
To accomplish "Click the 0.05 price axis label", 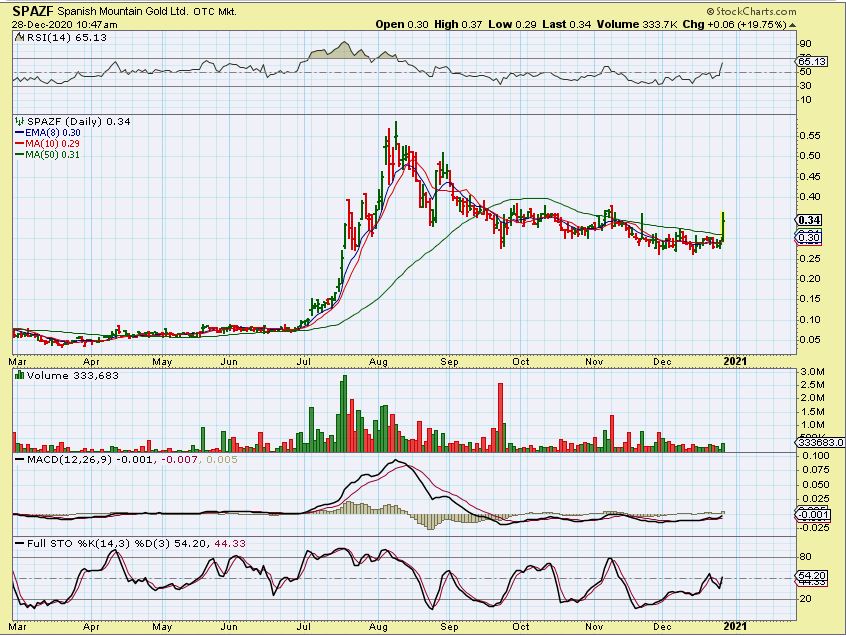I will tap(809, 339).
